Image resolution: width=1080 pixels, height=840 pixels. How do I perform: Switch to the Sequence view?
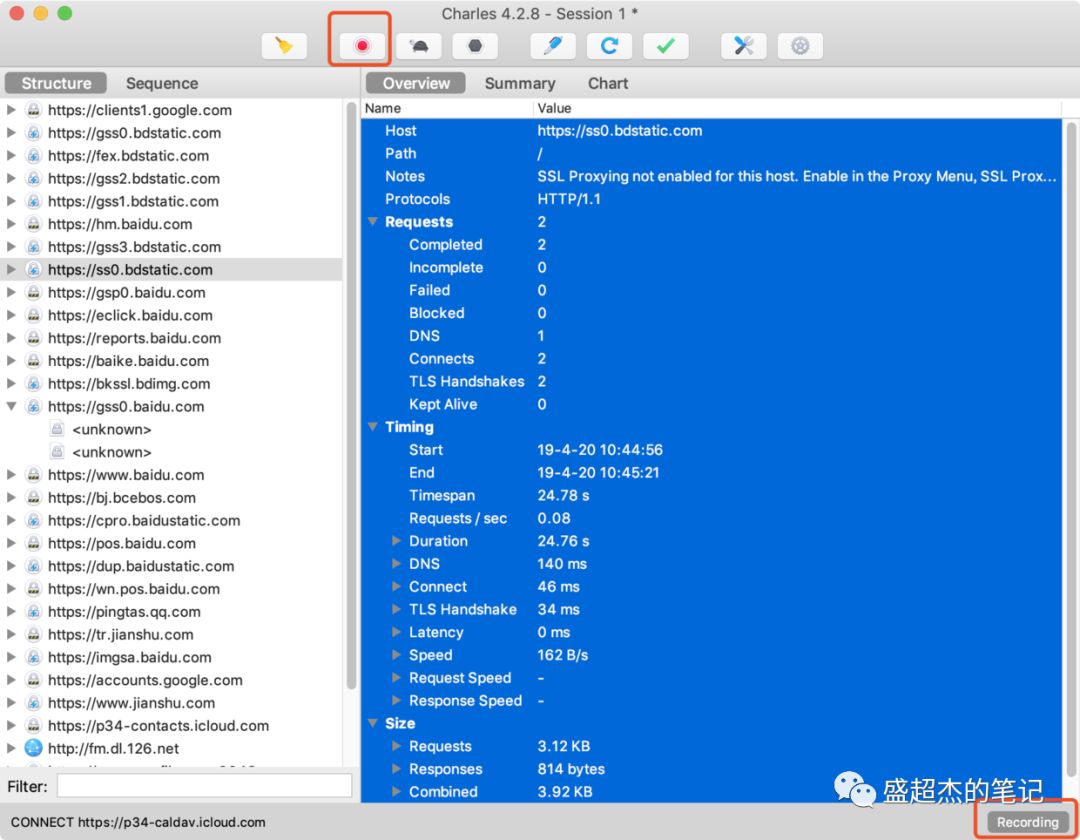162,83
